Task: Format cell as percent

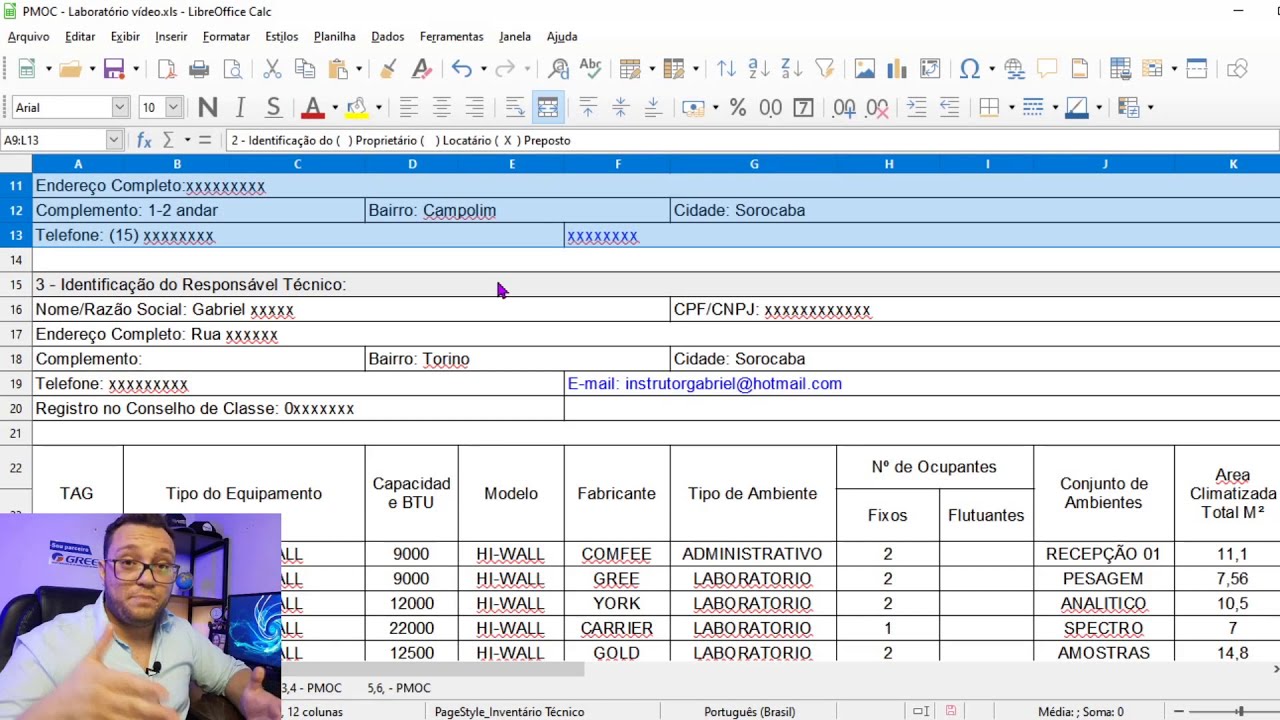Action: pos(738,107)
